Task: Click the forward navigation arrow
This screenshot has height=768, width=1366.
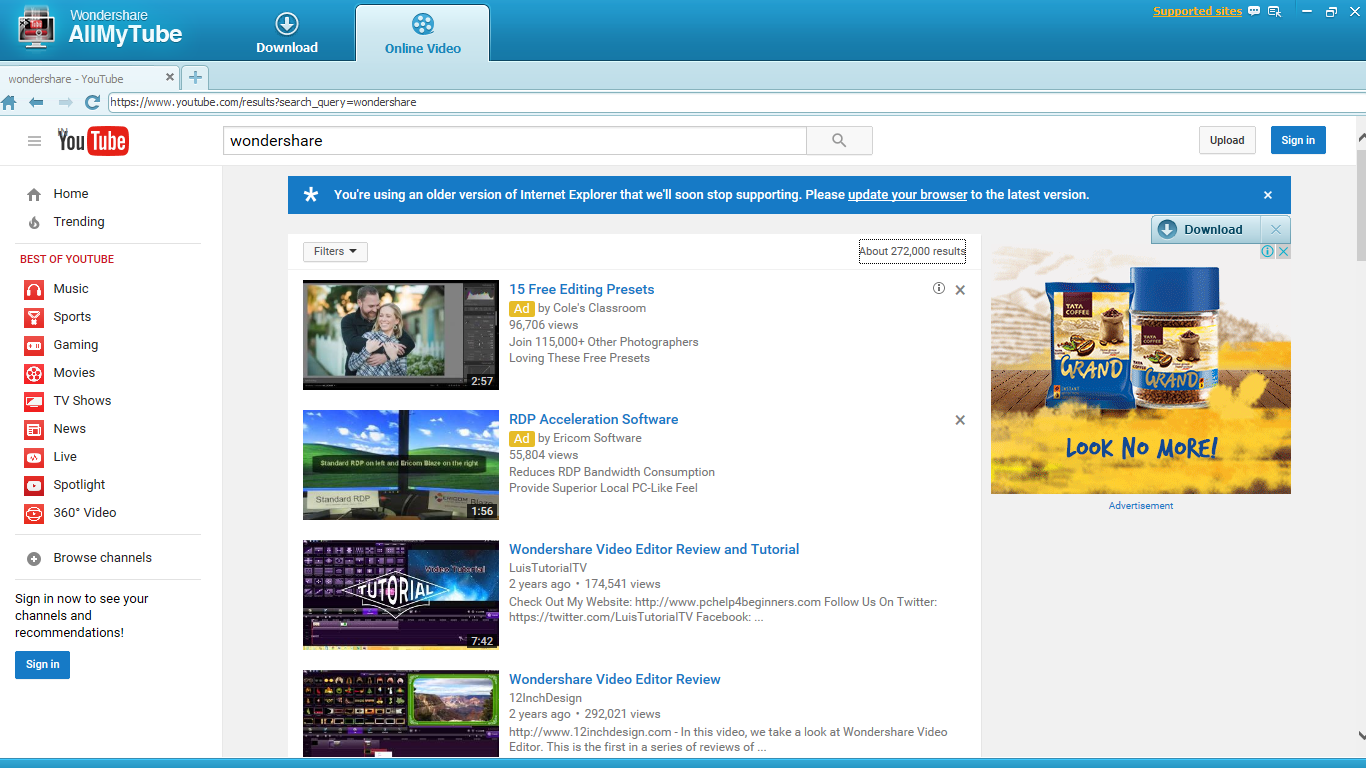Action: tap(65, 102)
